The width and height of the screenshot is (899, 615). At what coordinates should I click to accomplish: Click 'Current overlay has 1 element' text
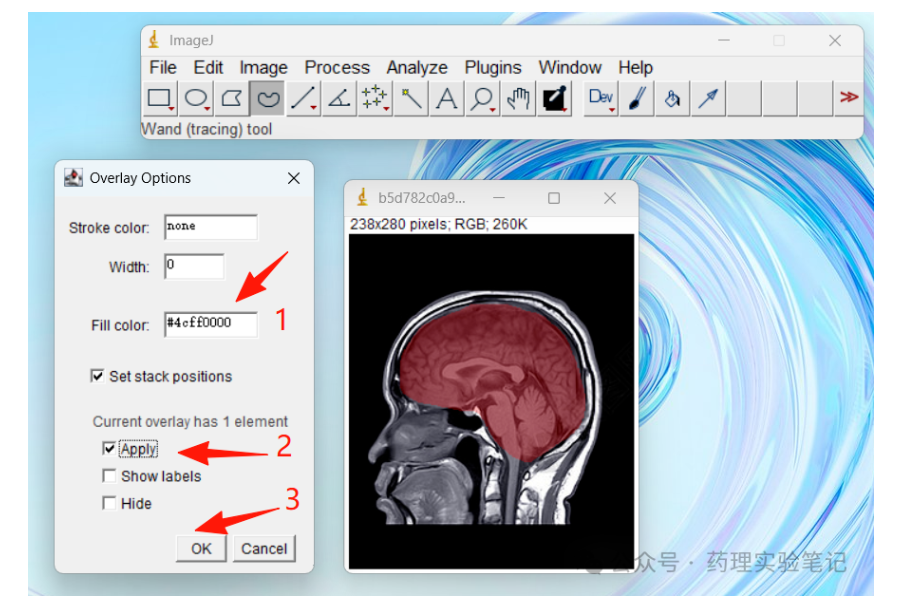(x=190, y=421)
